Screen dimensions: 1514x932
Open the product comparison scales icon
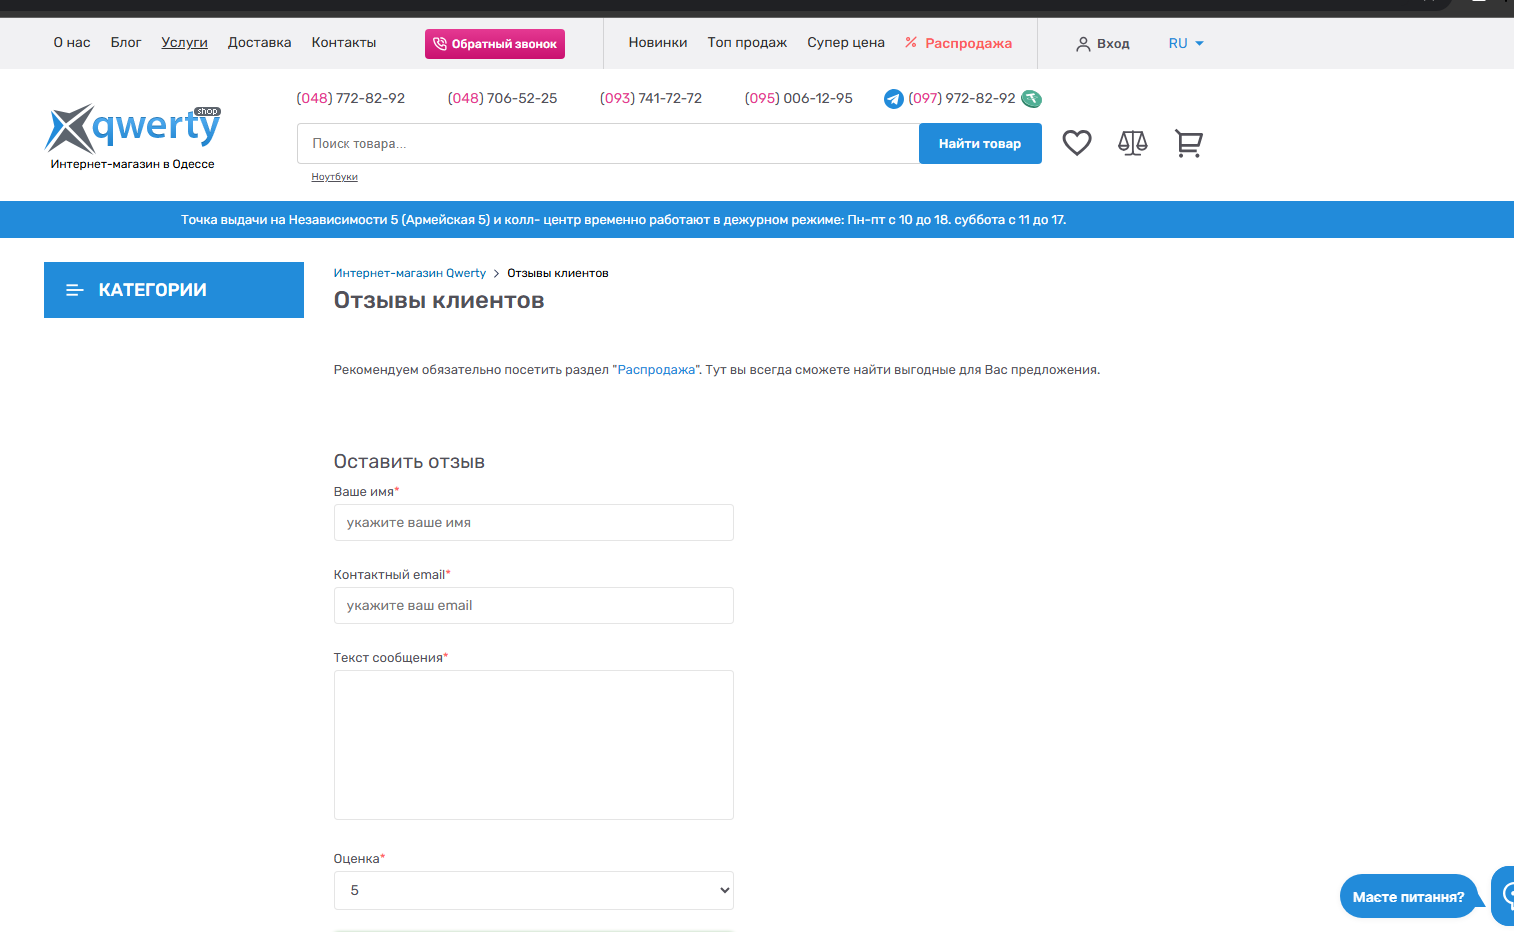(x=1132, y=143)
